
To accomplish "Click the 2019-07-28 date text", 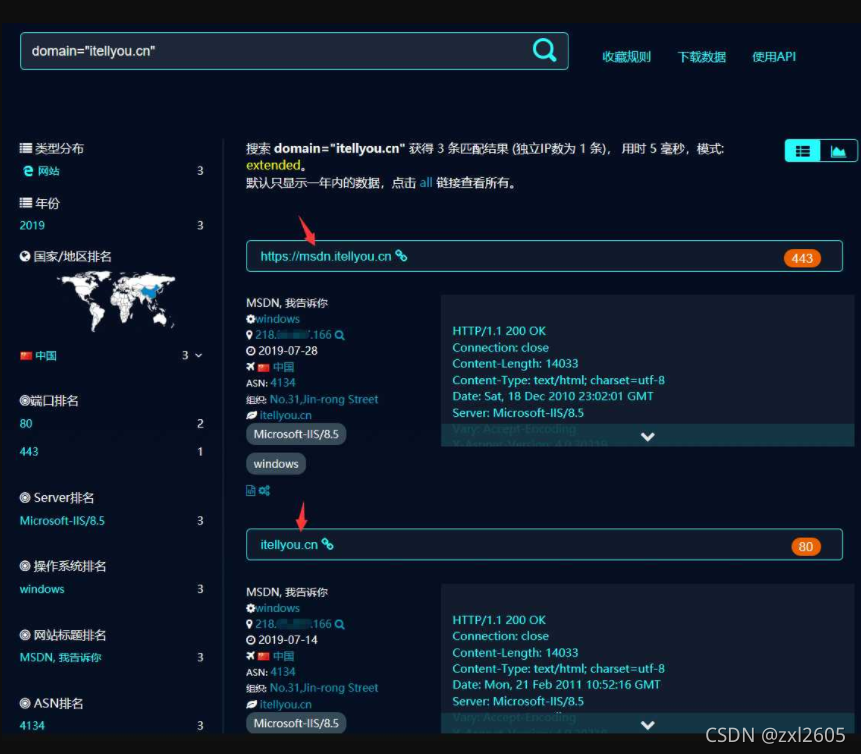I will [x=288, y=350].
